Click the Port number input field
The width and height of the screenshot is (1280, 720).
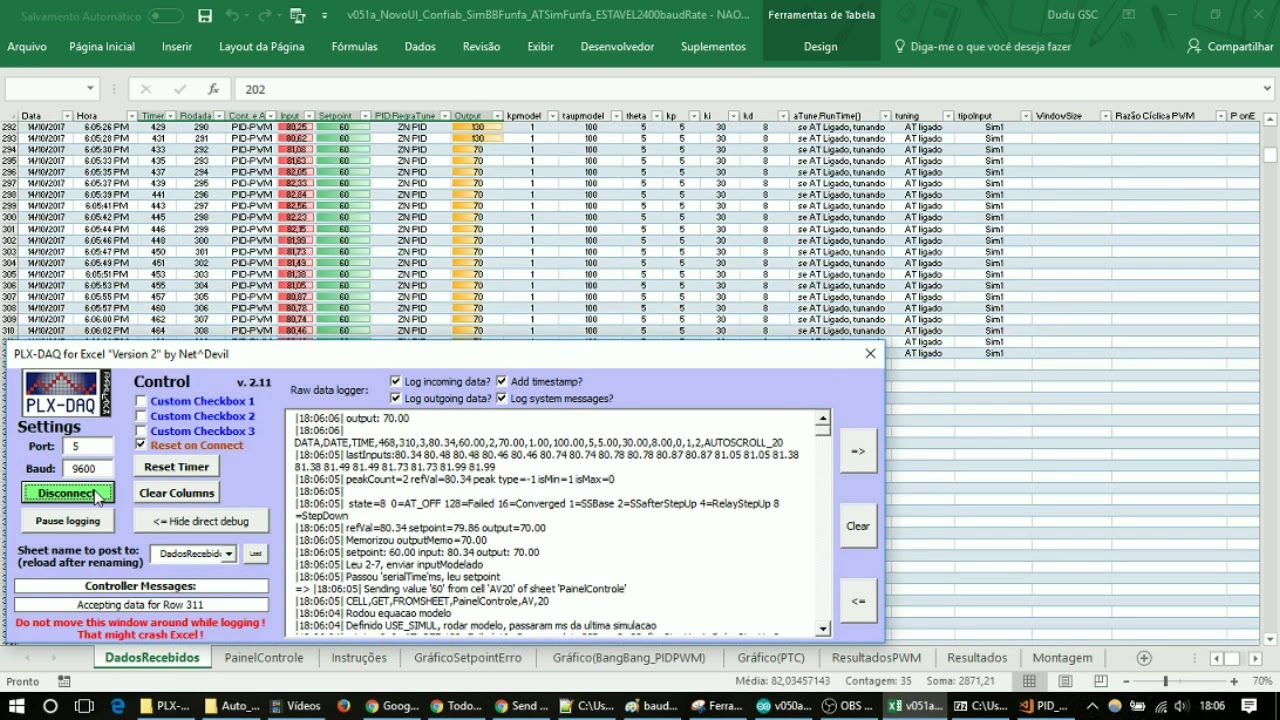tap(87, 447)
